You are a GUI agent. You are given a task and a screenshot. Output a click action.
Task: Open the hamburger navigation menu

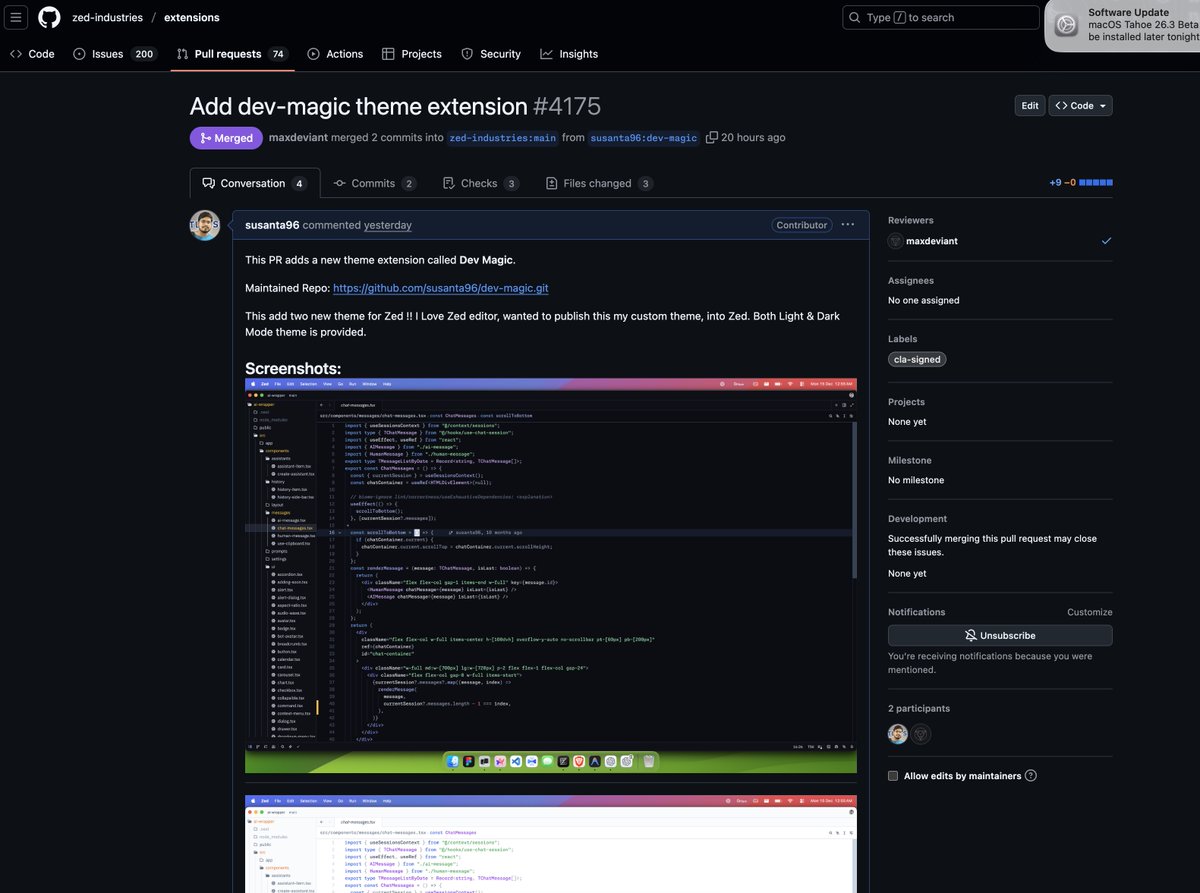17,18
